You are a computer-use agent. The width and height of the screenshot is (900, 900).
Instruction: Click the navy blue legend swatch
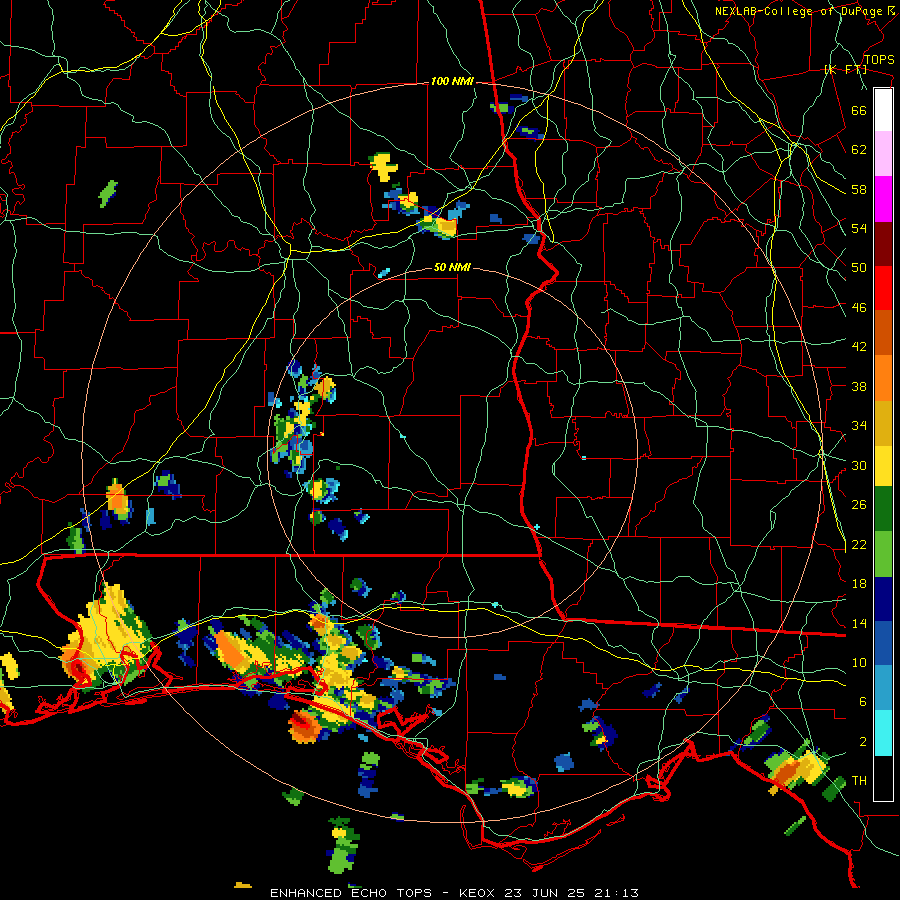click(x=883, y=599)
